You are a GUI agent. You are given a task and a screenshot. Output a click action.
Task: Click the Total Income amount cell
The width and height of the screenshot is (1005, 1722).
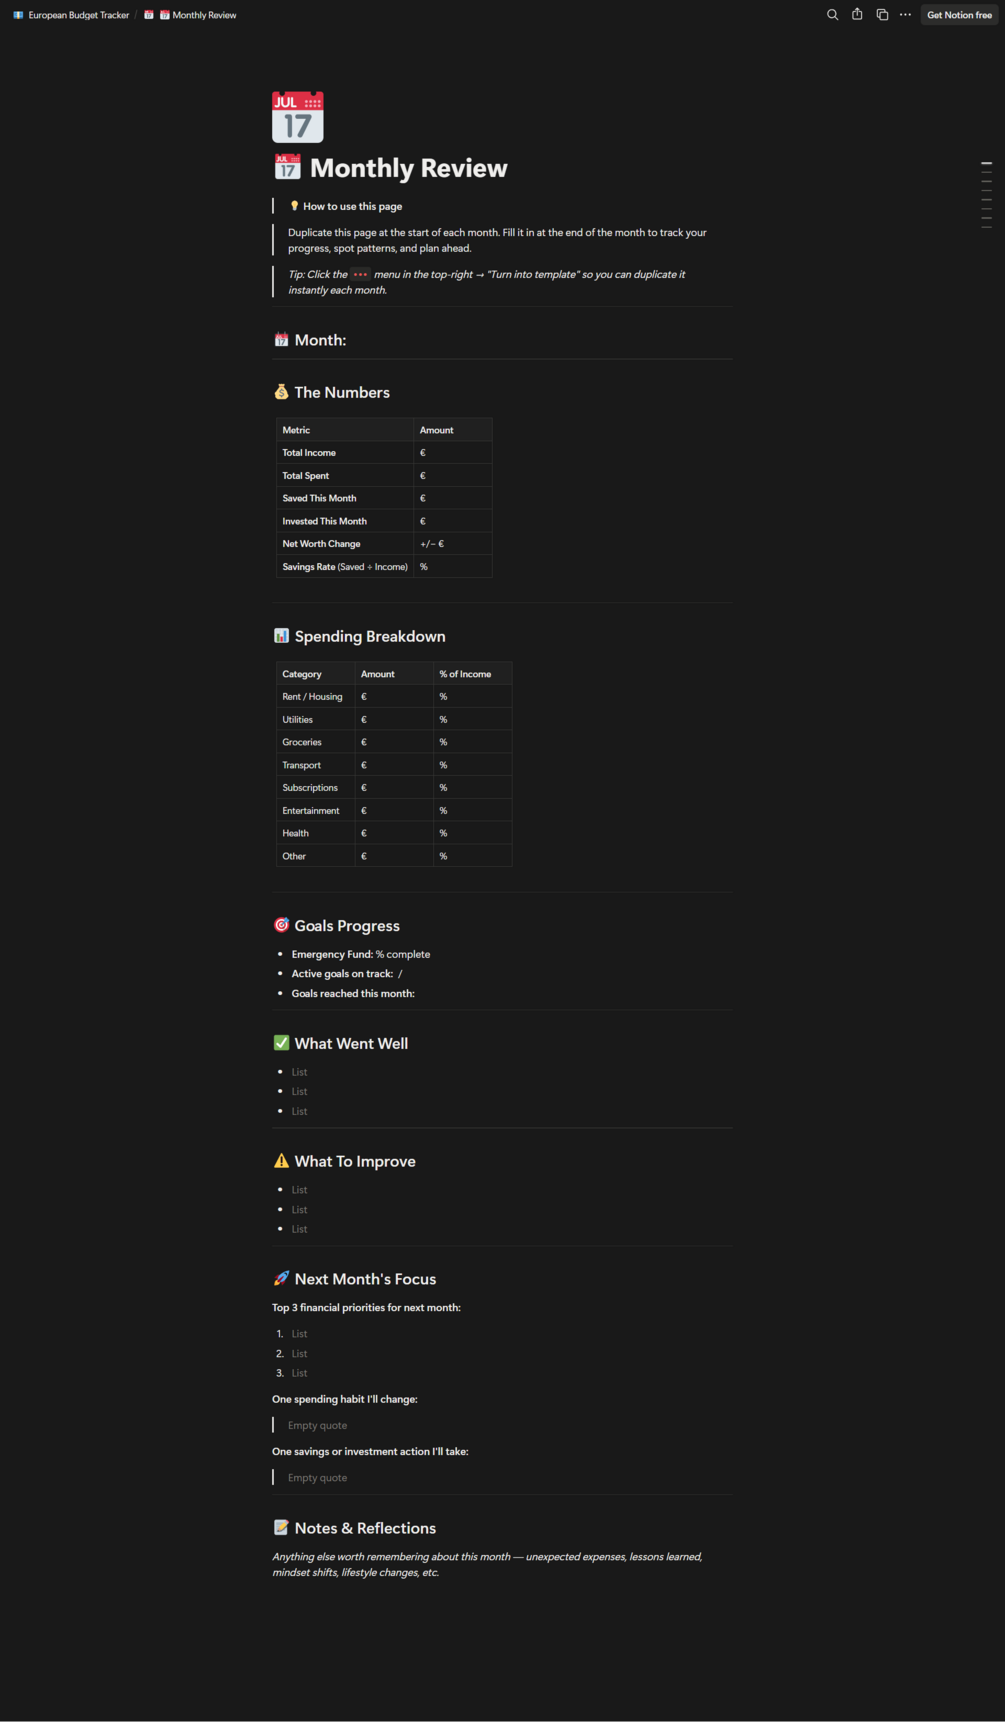point(453,453)
